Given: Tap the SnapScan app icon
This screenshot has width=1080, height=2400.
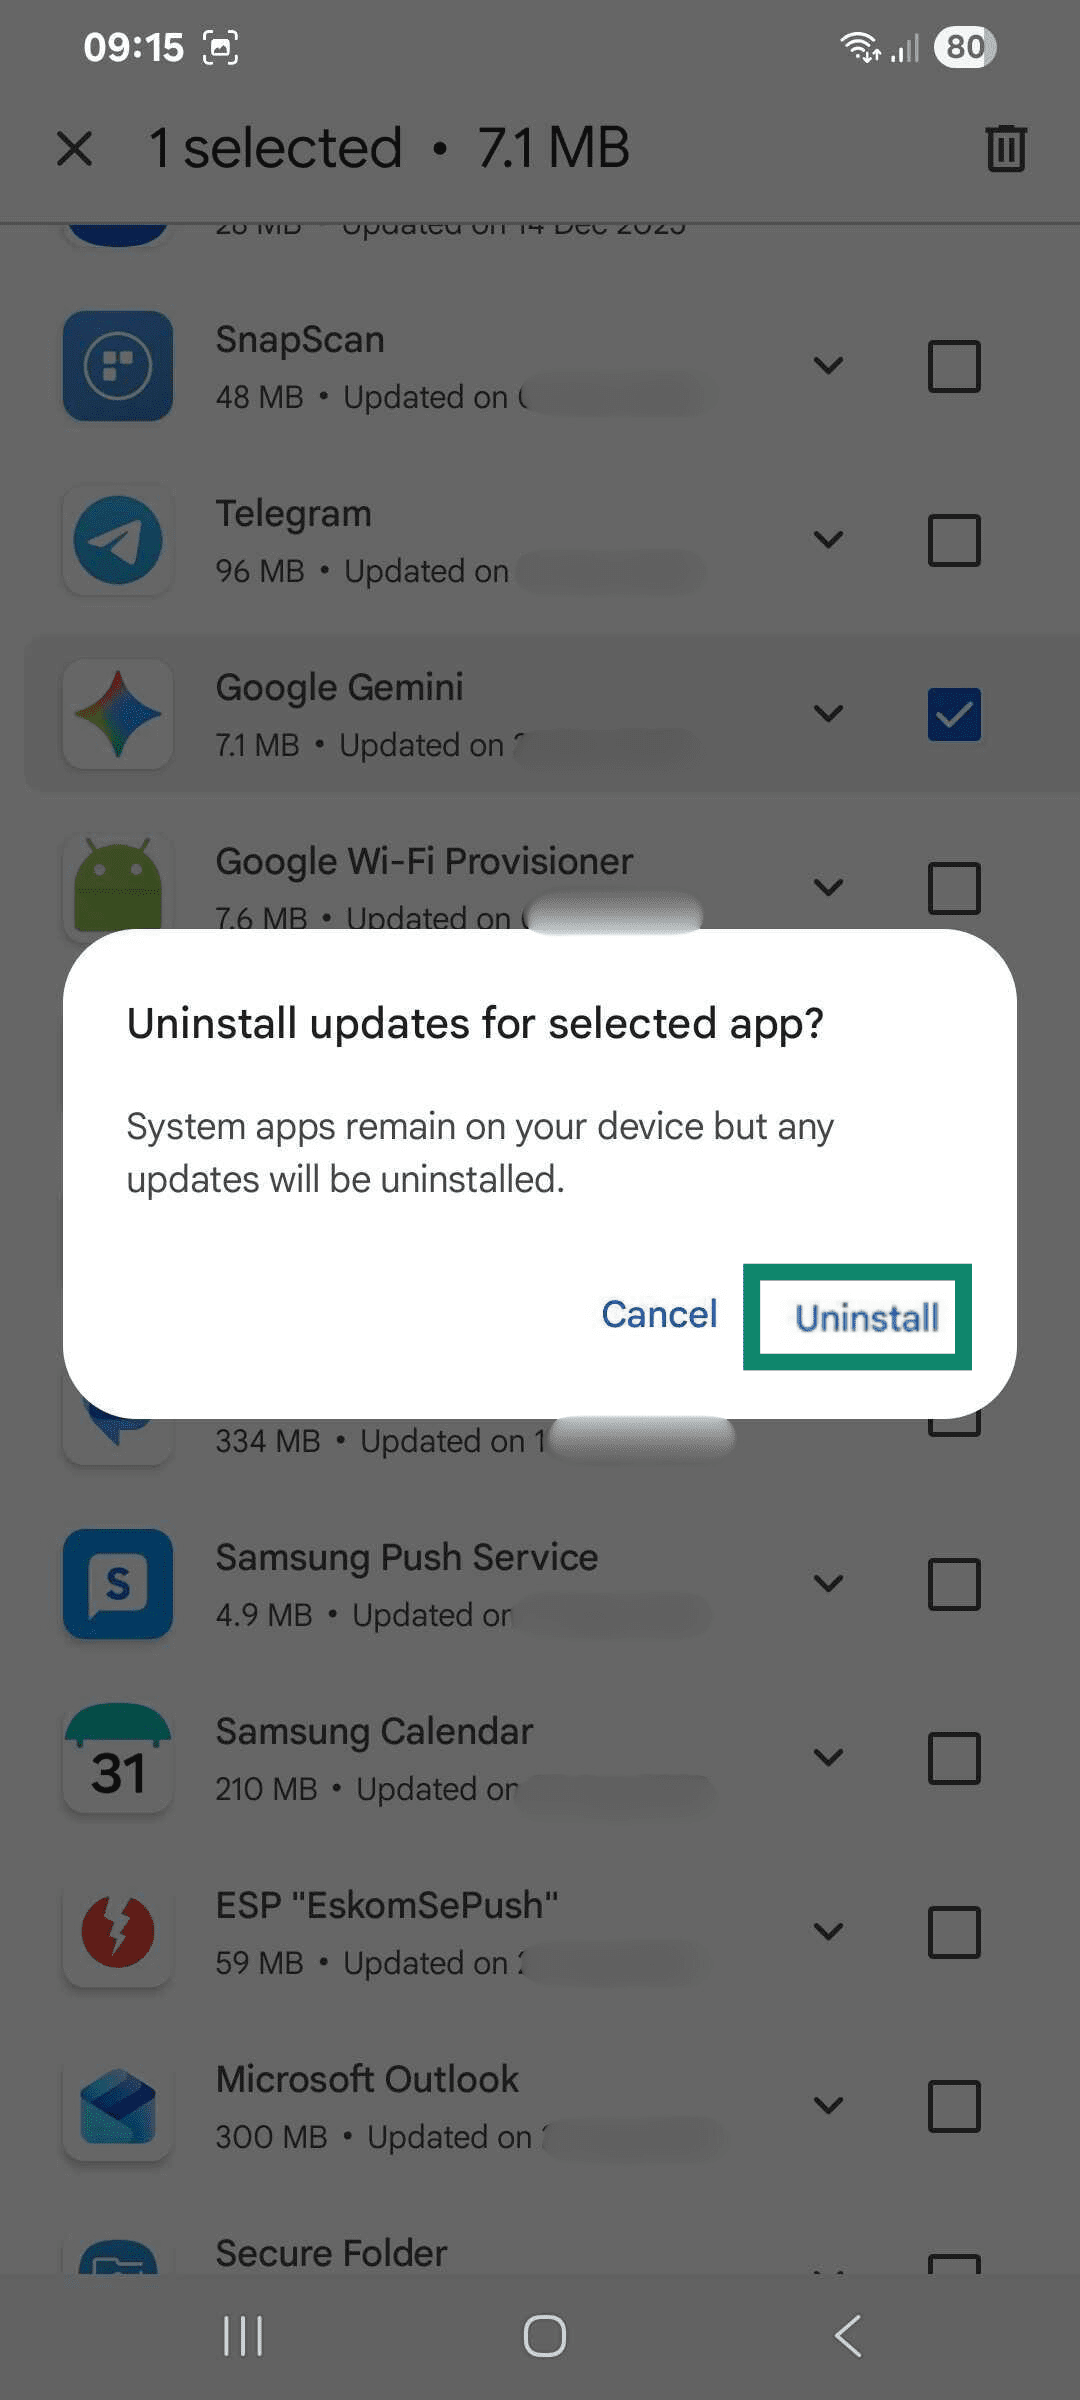Looking at the screenshot, I should (118, 366).
